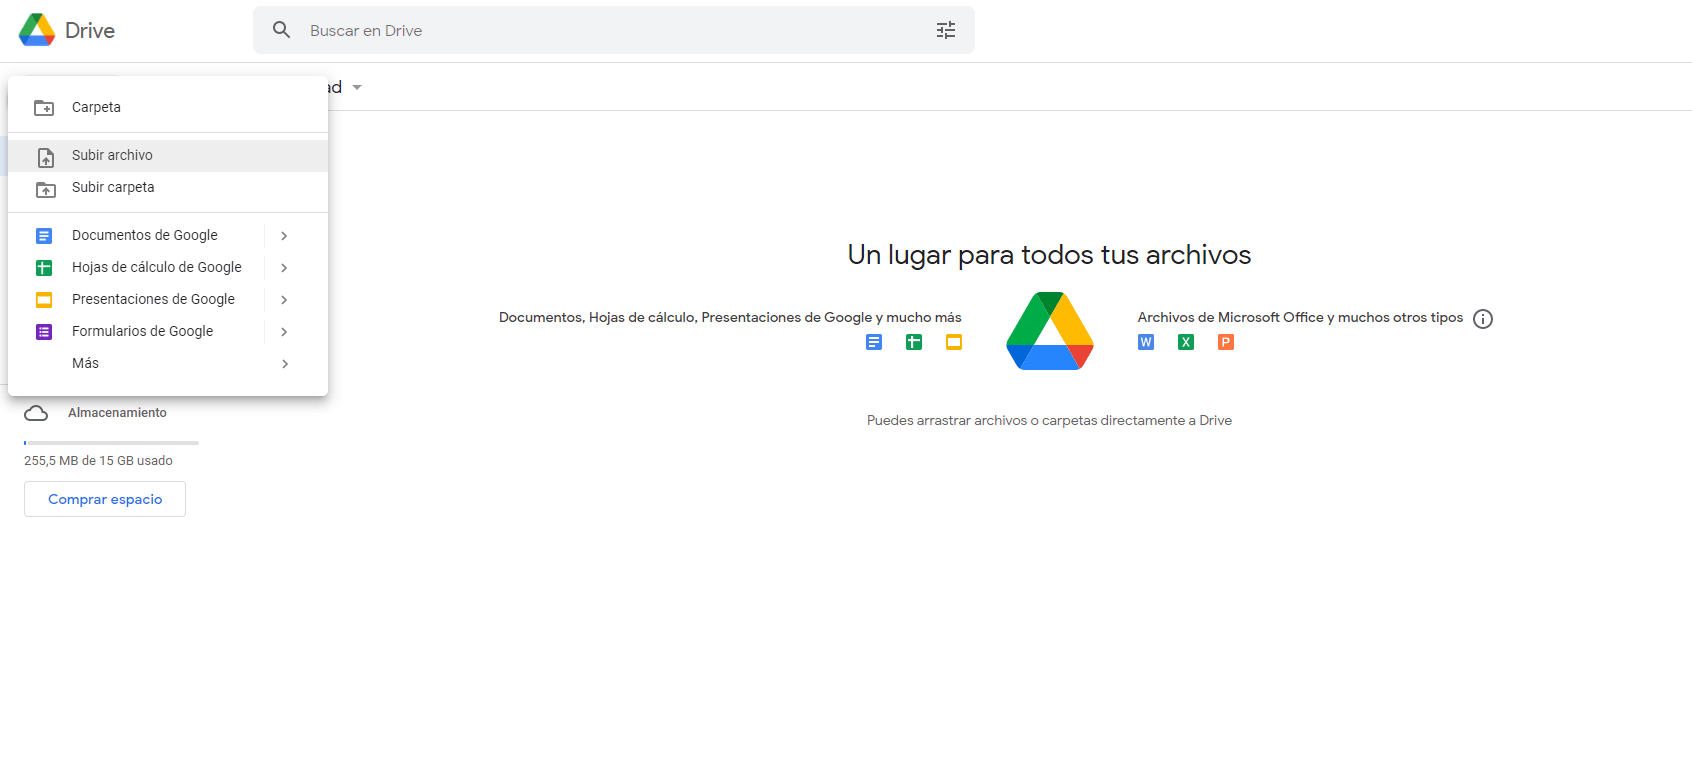
Task: Click the Comprar espacio button
Action: (x=105, y=499)
